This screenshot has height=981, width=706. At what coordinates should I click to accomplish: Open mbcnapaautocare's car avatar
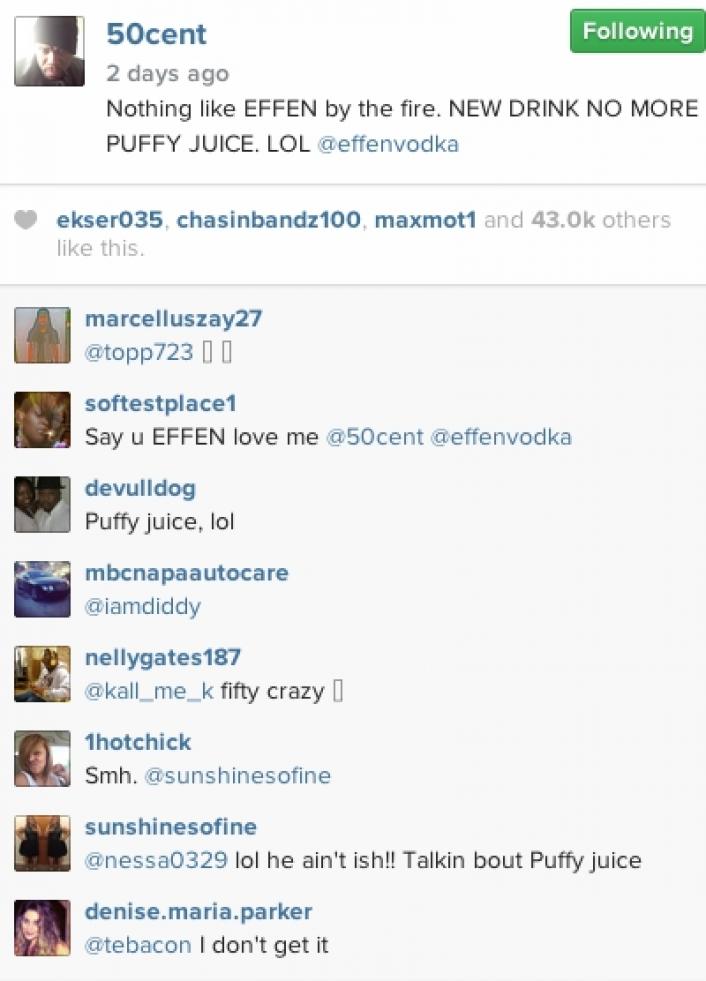pyautogui.click(x=43, y=589)
